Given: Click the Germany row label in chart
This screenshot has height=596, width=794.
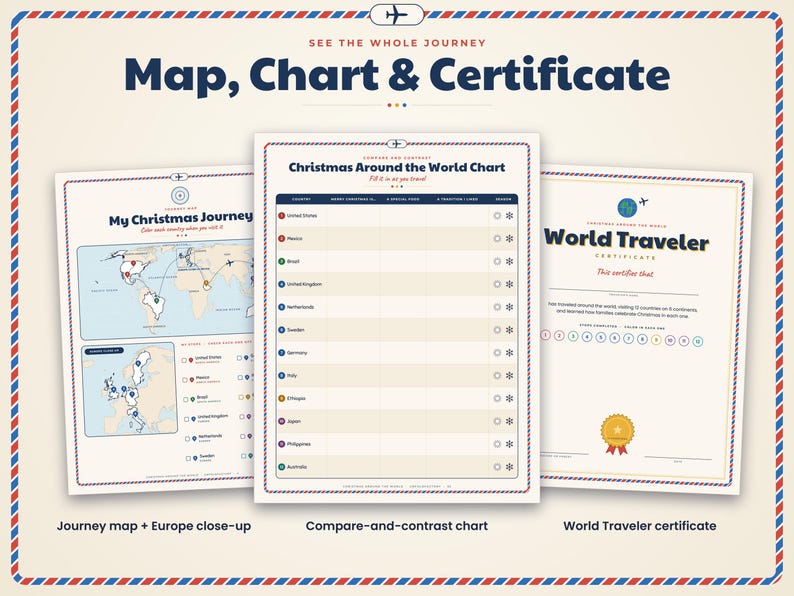Looking at the screenshot, I should (297, 352).
